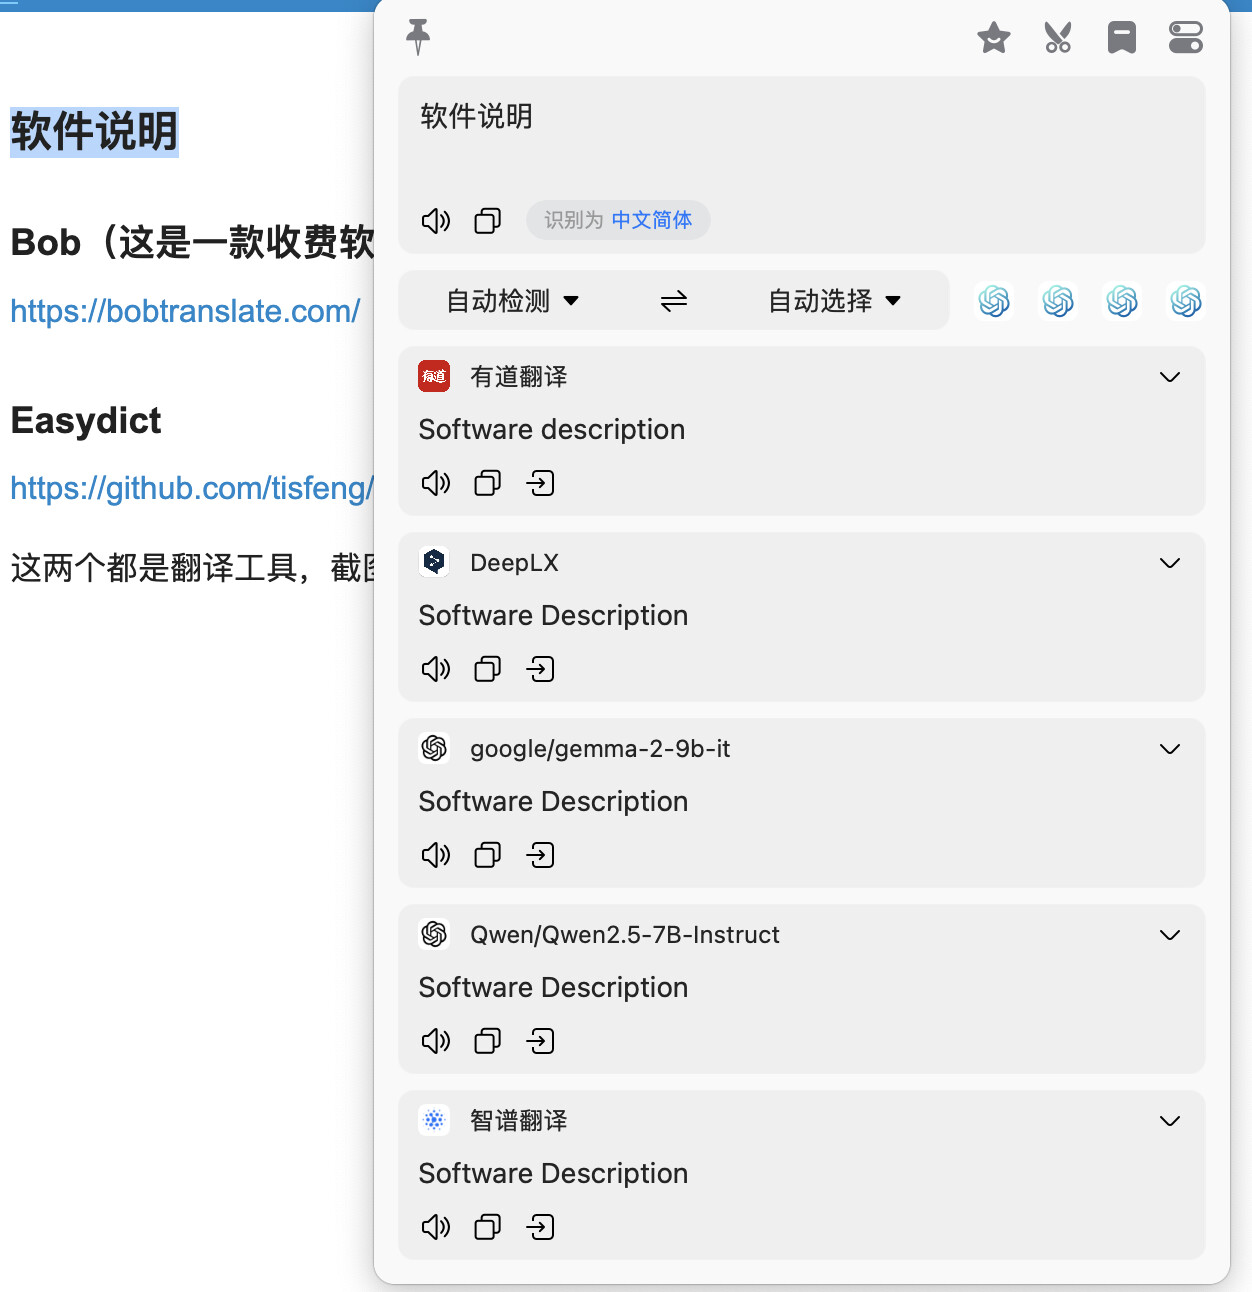Open the github.com/tisfeng link in the document
The width and height of the screenshot is (1252, 1292).
(x=192, y=488)
